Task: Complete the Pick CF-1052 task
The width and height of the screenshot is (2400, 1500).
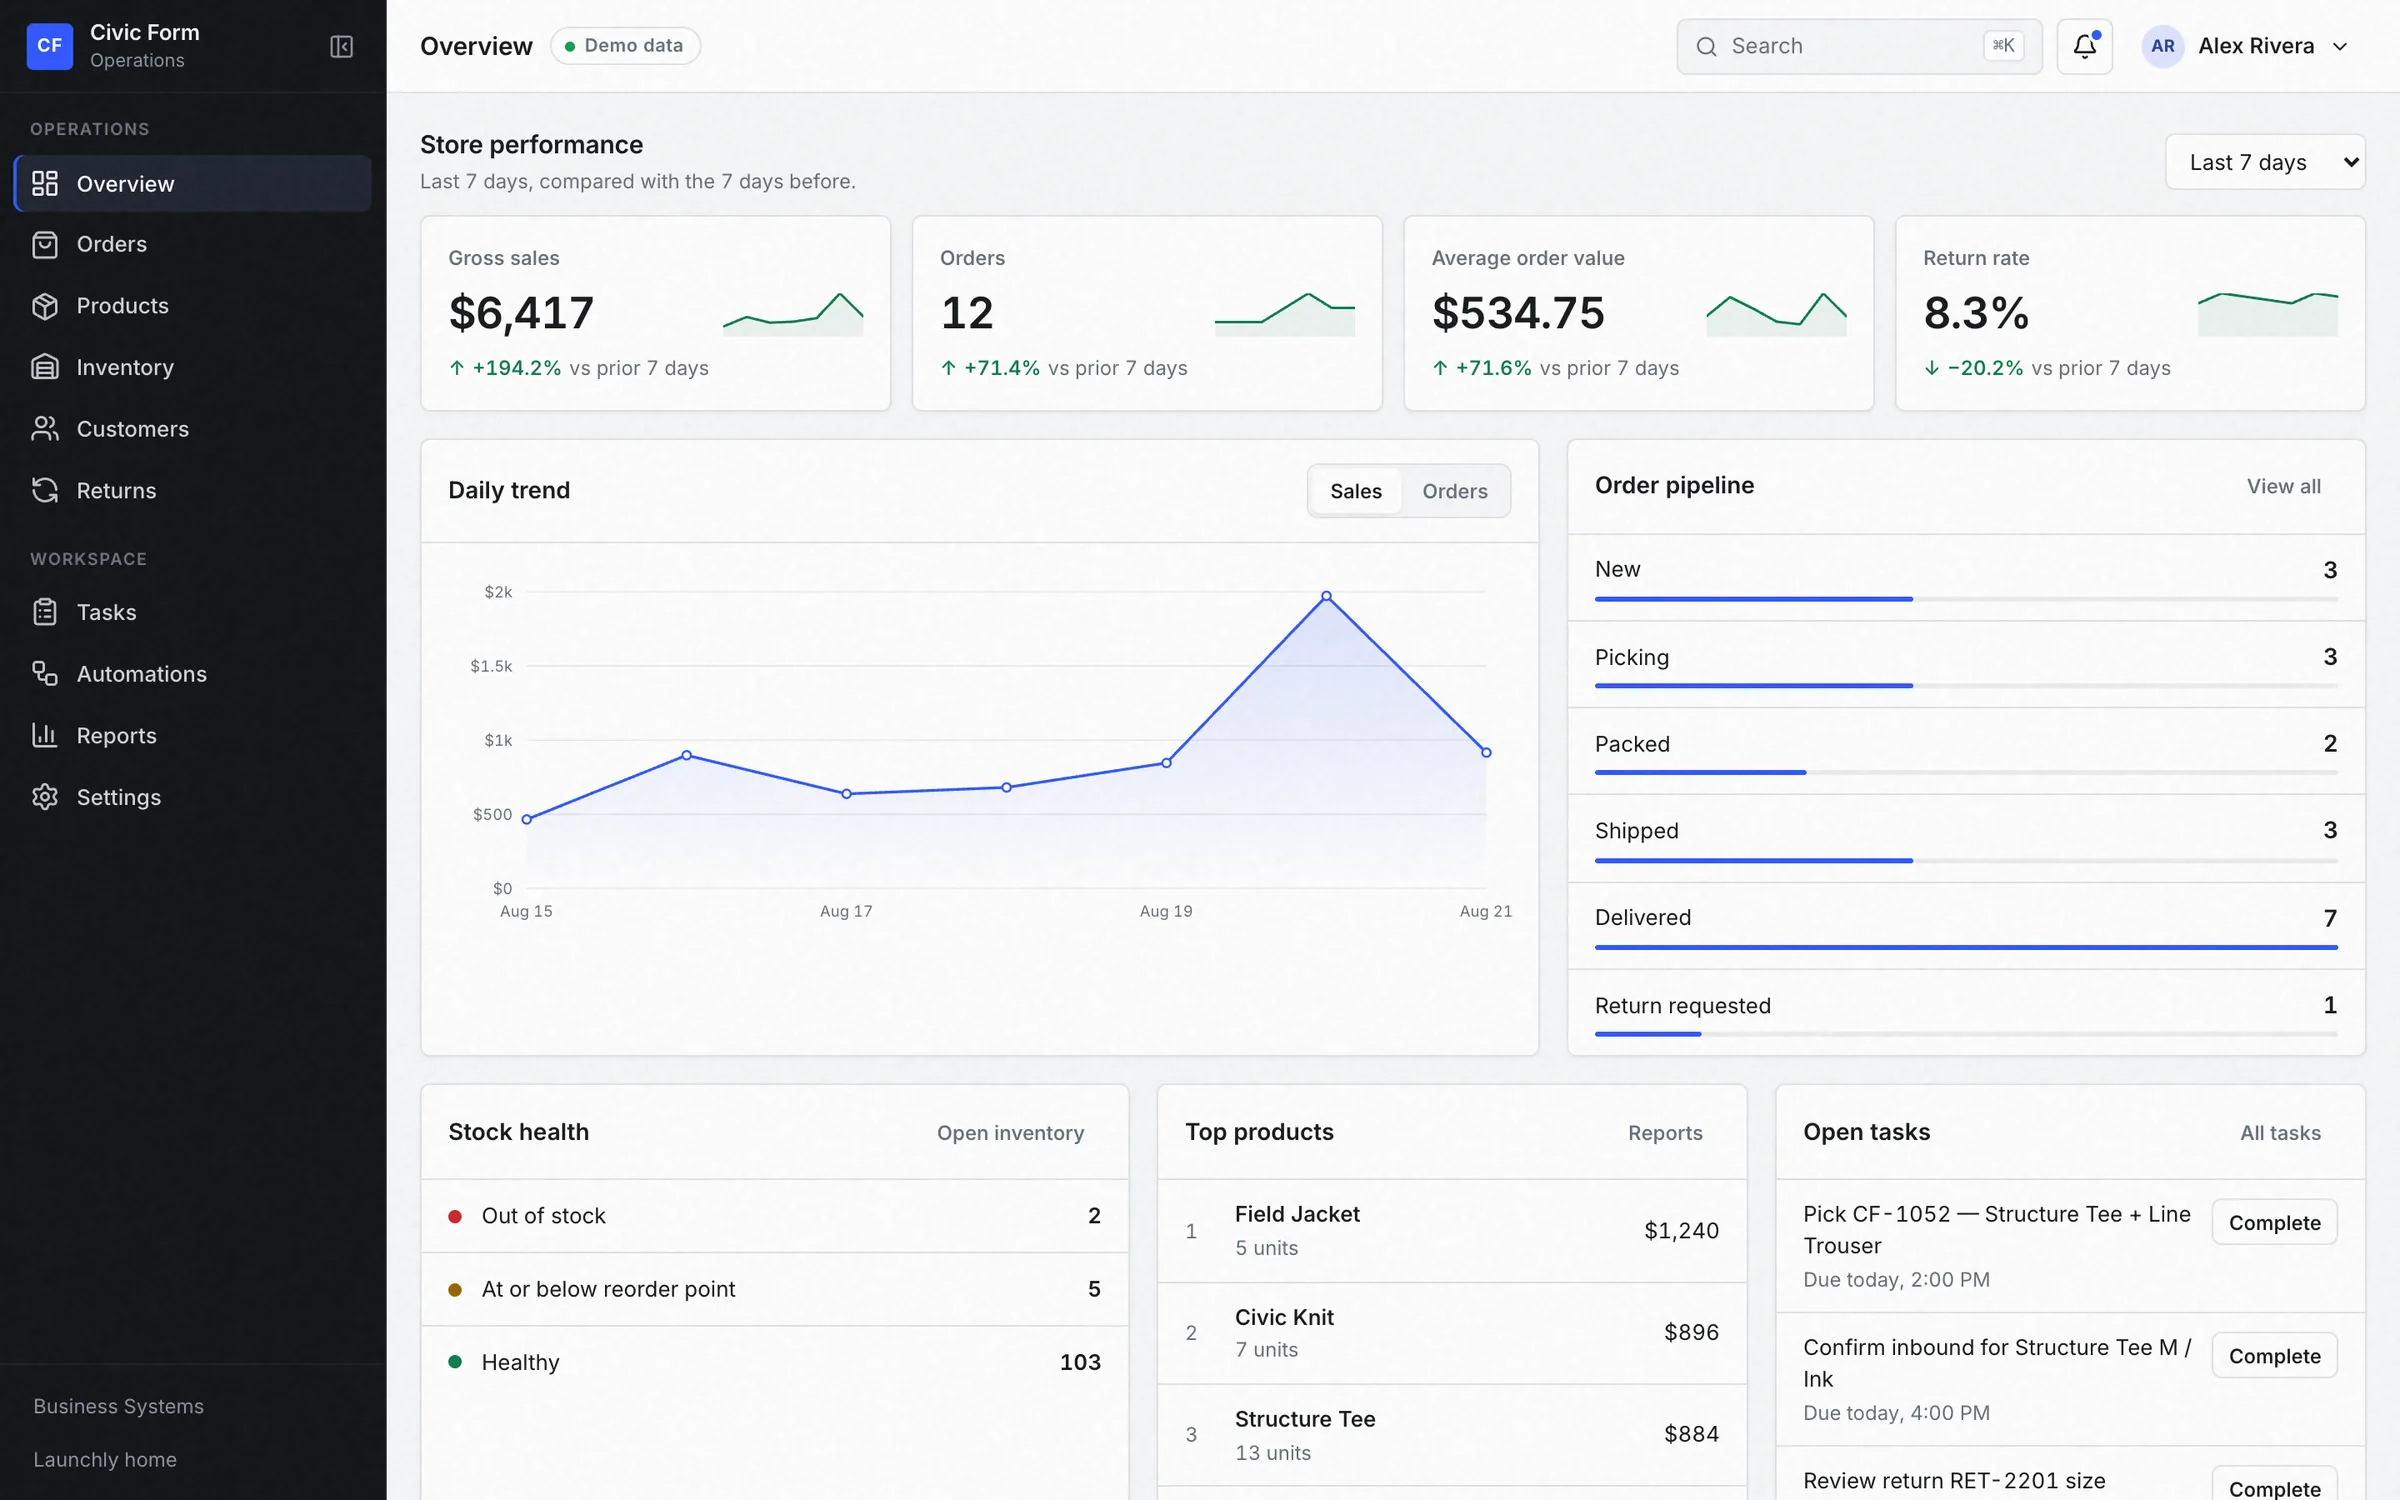Action: (x=2274, y=1222)
